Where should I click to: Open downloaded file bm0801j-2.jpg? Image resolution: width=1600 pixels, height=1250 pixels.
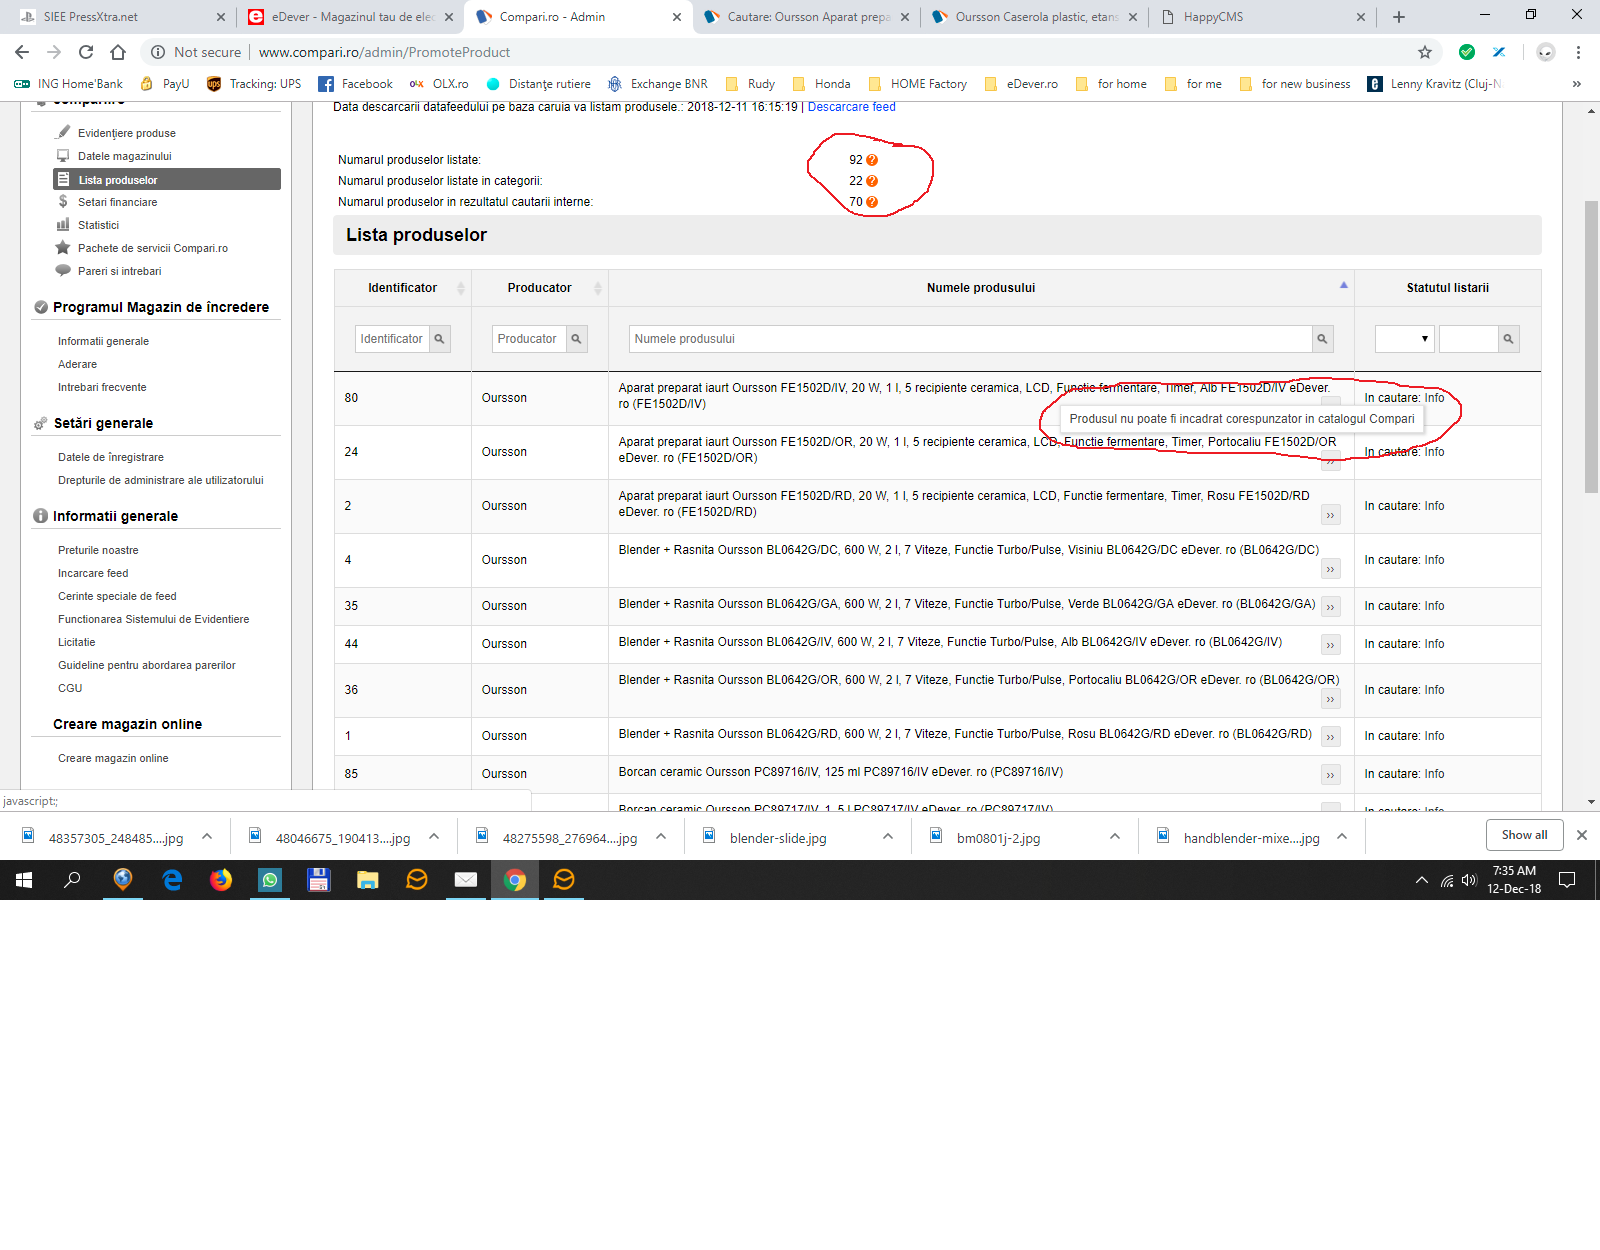pos(997,838)
